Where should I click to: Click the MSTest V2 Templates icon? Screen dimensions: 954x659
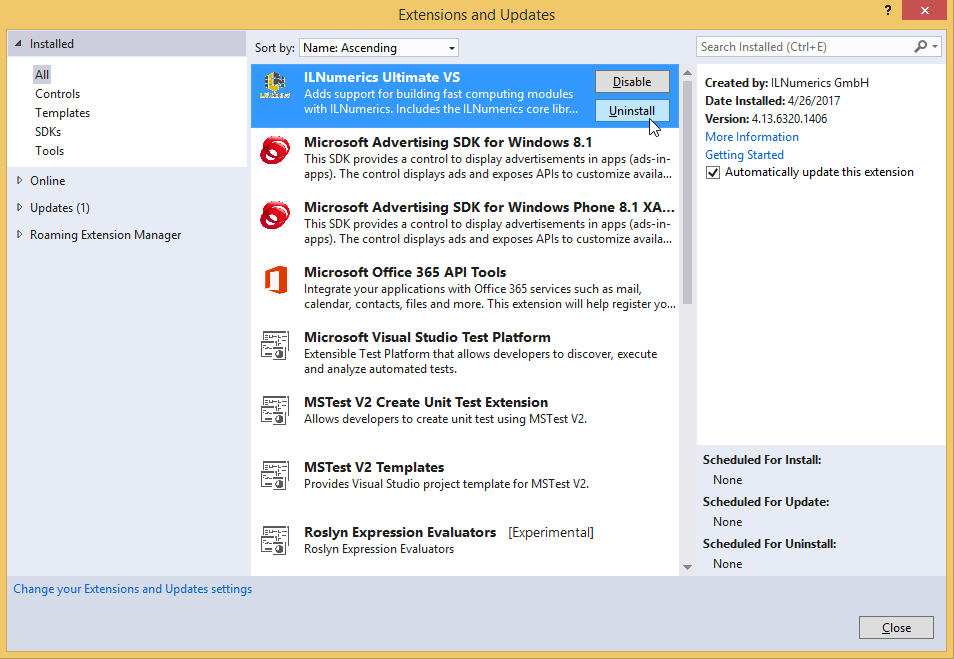(x=274, y=475)
